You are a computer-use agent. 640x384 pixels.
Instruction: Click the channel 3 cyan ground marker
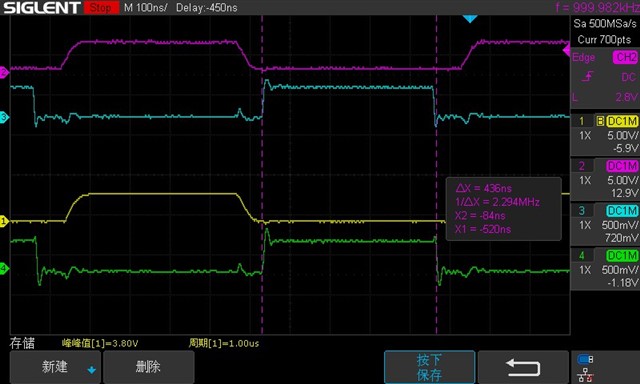(4, 117)
